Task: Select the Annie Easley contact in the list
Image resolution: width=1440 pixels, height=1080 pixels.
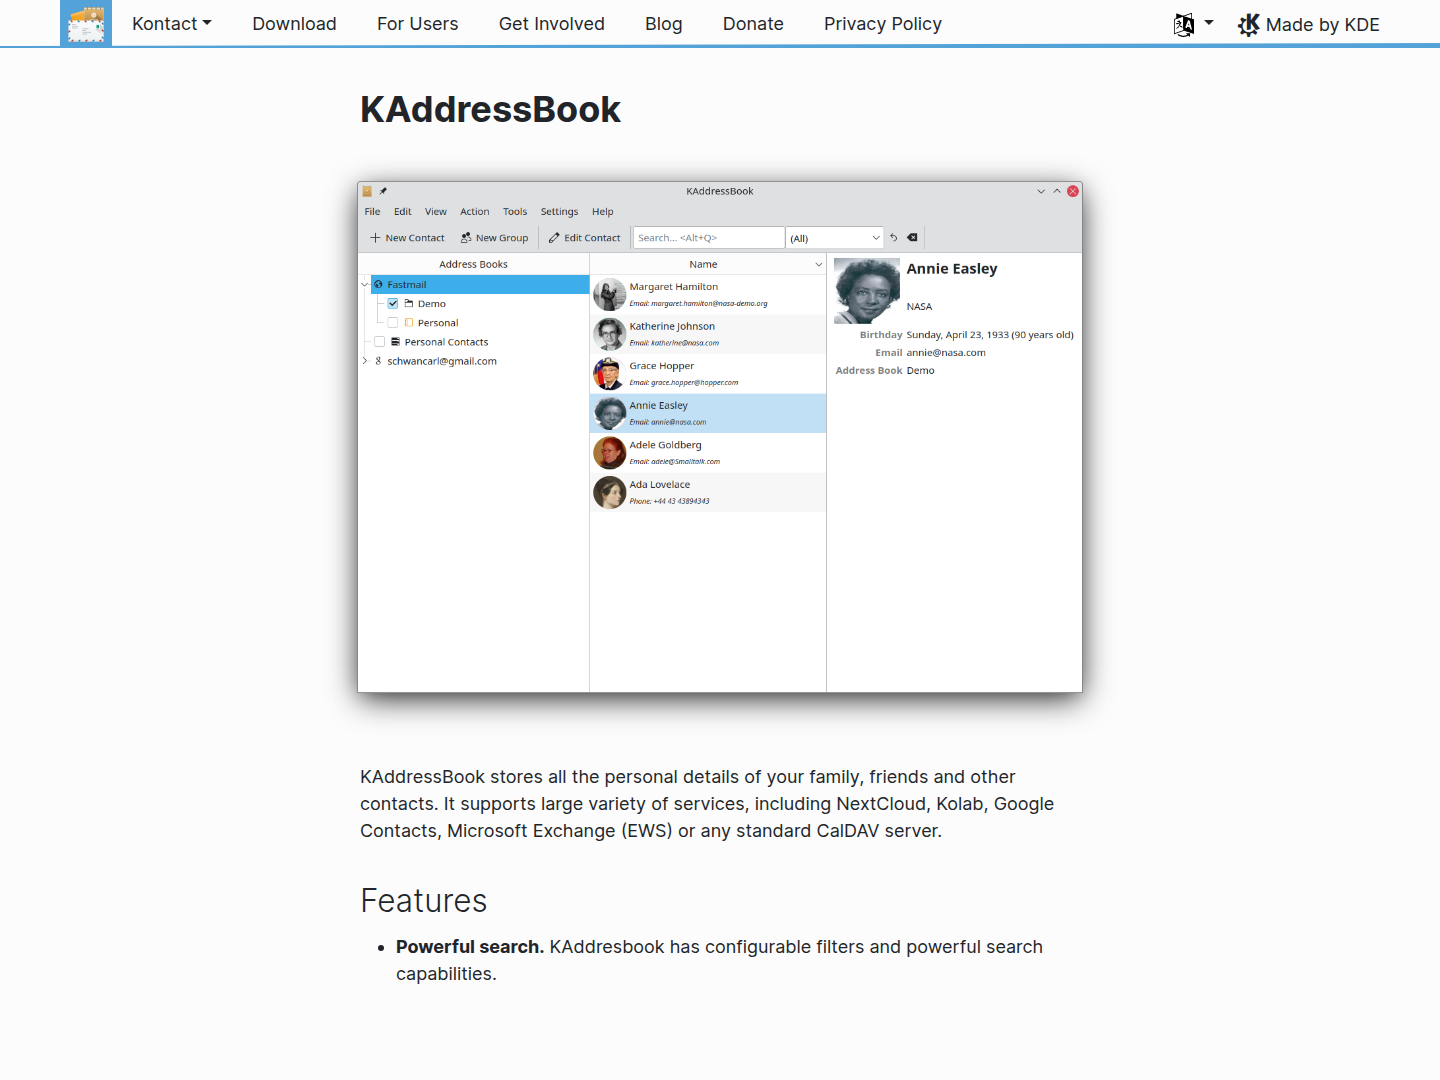Action: [x=708, y=413]
